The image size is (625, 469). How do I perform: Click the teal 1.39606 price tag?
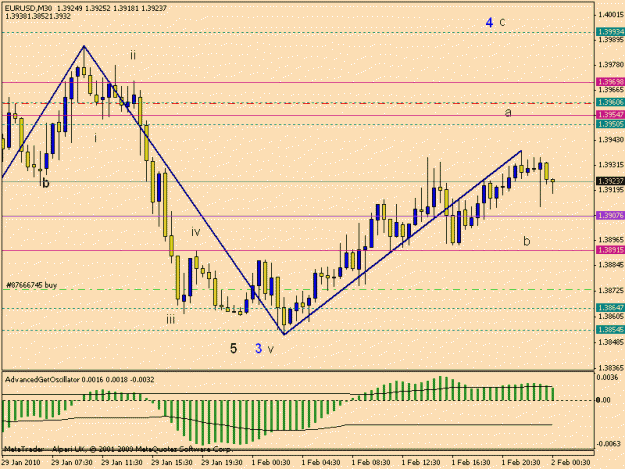610,102
